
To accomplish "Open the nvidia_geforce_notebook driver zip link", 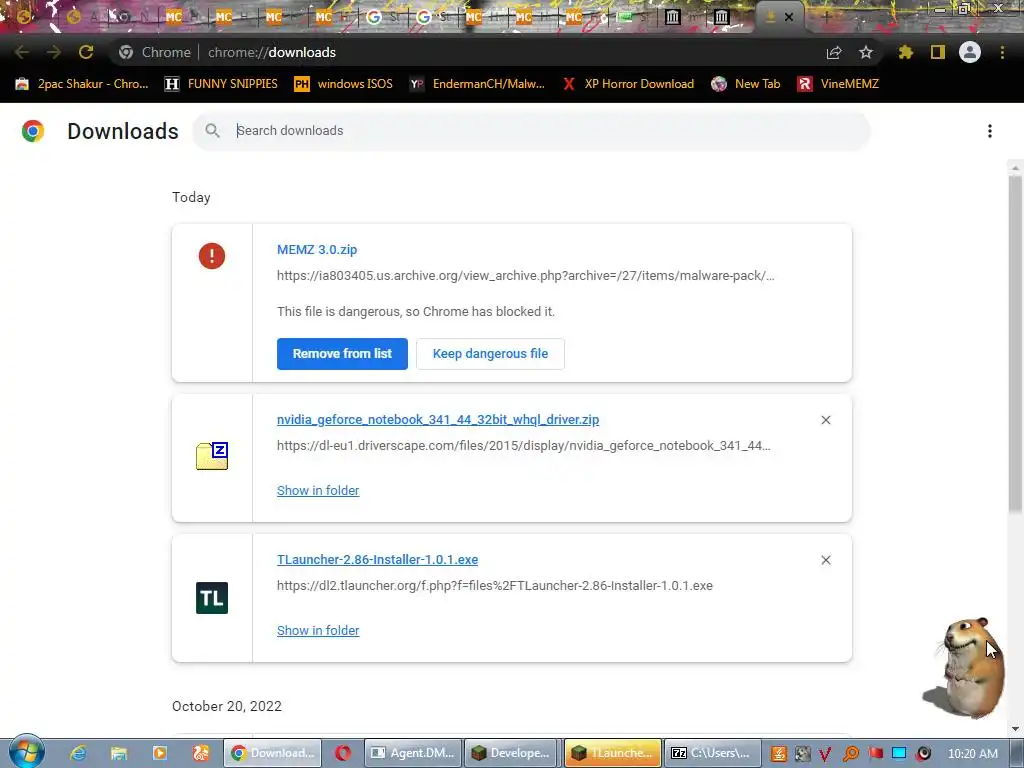I will coord(438,420).
